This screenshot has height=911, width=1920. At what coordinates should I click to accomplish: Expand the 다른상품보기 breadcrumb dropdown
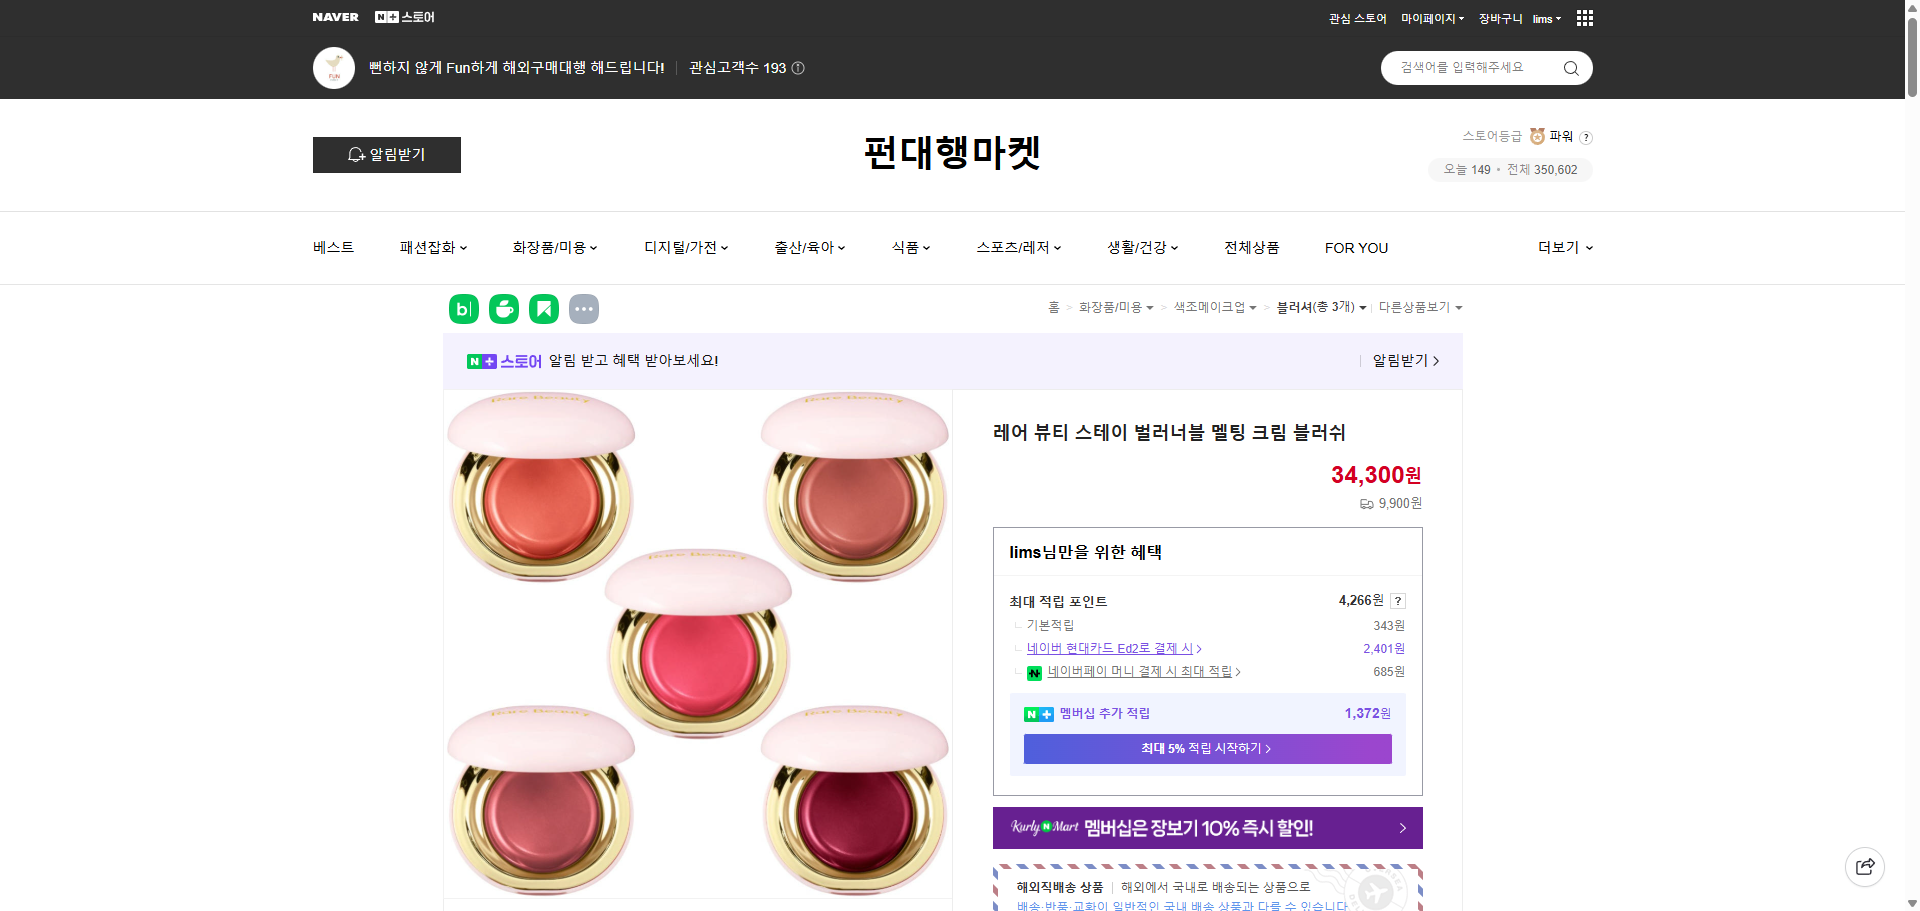[x=1420, y=307]
